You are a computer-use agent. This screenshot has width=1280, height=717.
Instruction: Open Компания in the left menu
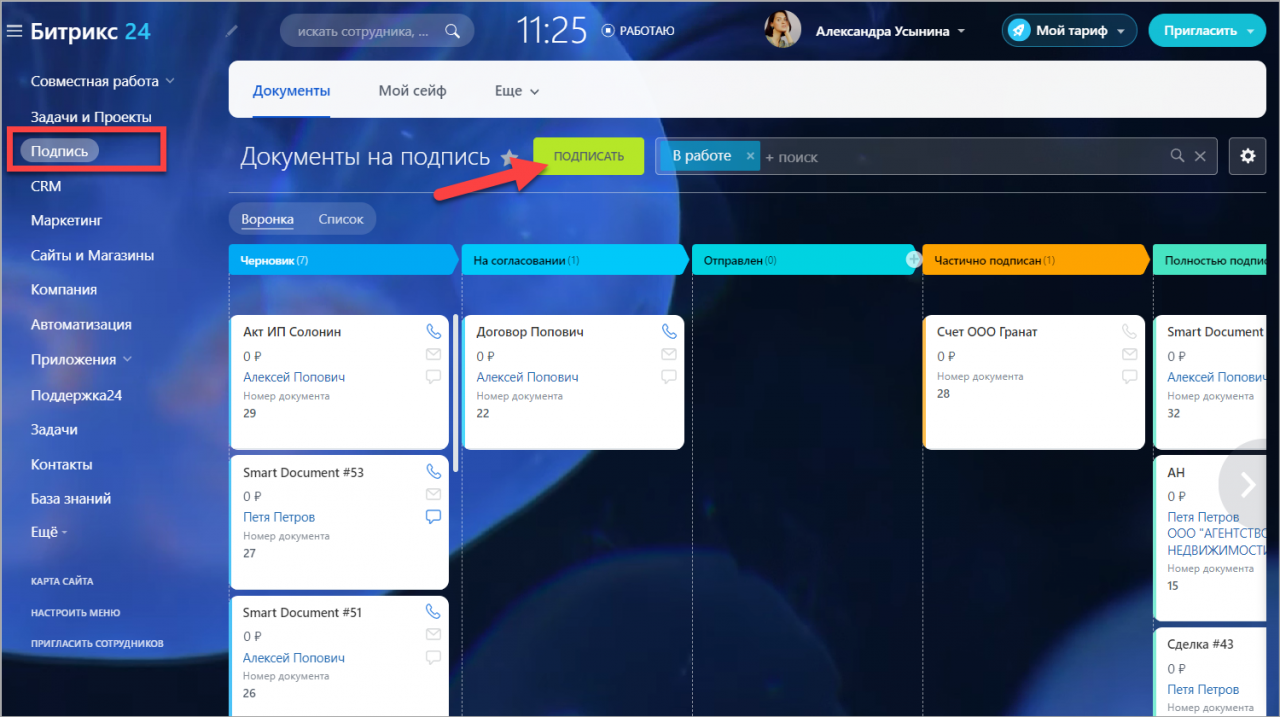click(64, 290)
